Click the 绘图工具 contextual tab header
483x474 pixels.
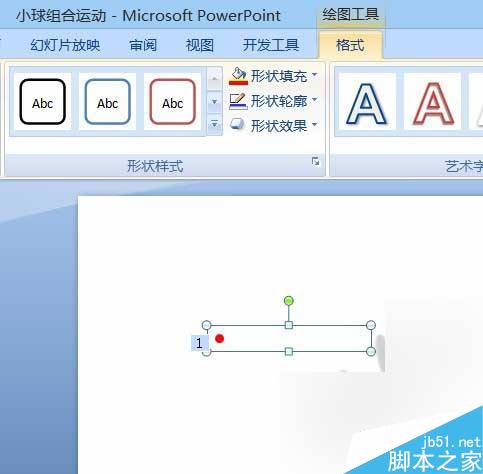point(350,14)
